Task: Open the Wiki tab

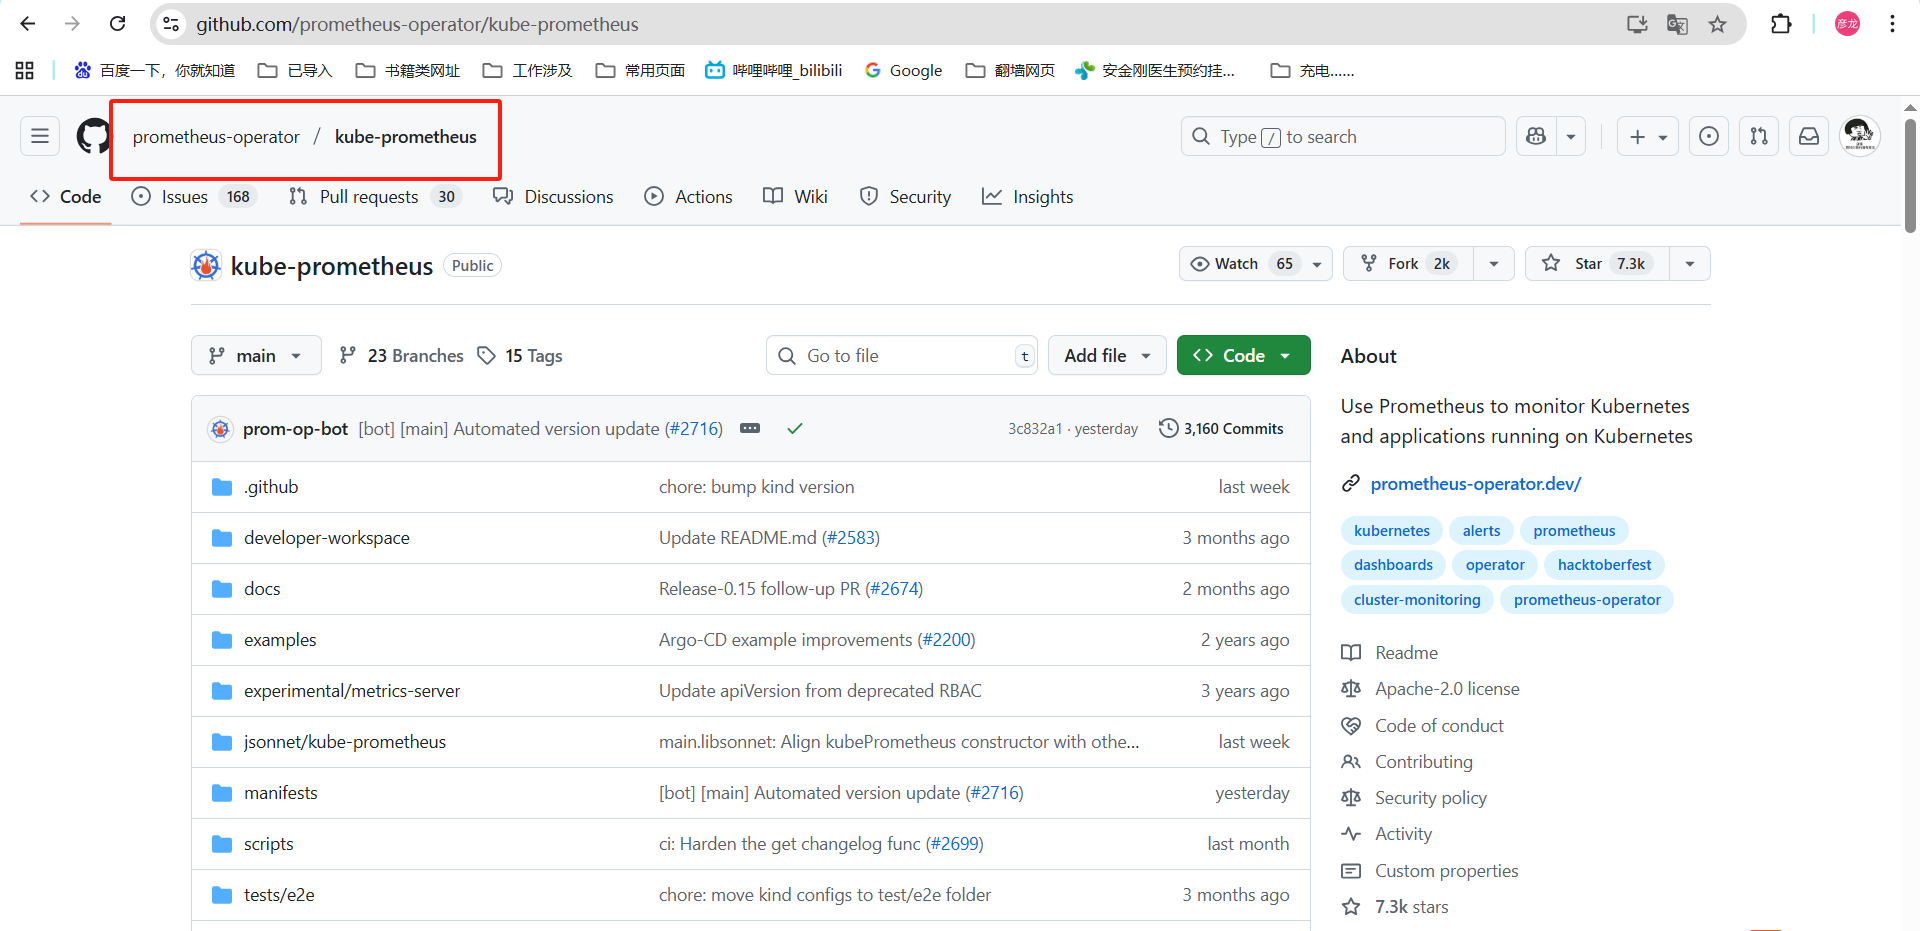Action: coord(795,197)
